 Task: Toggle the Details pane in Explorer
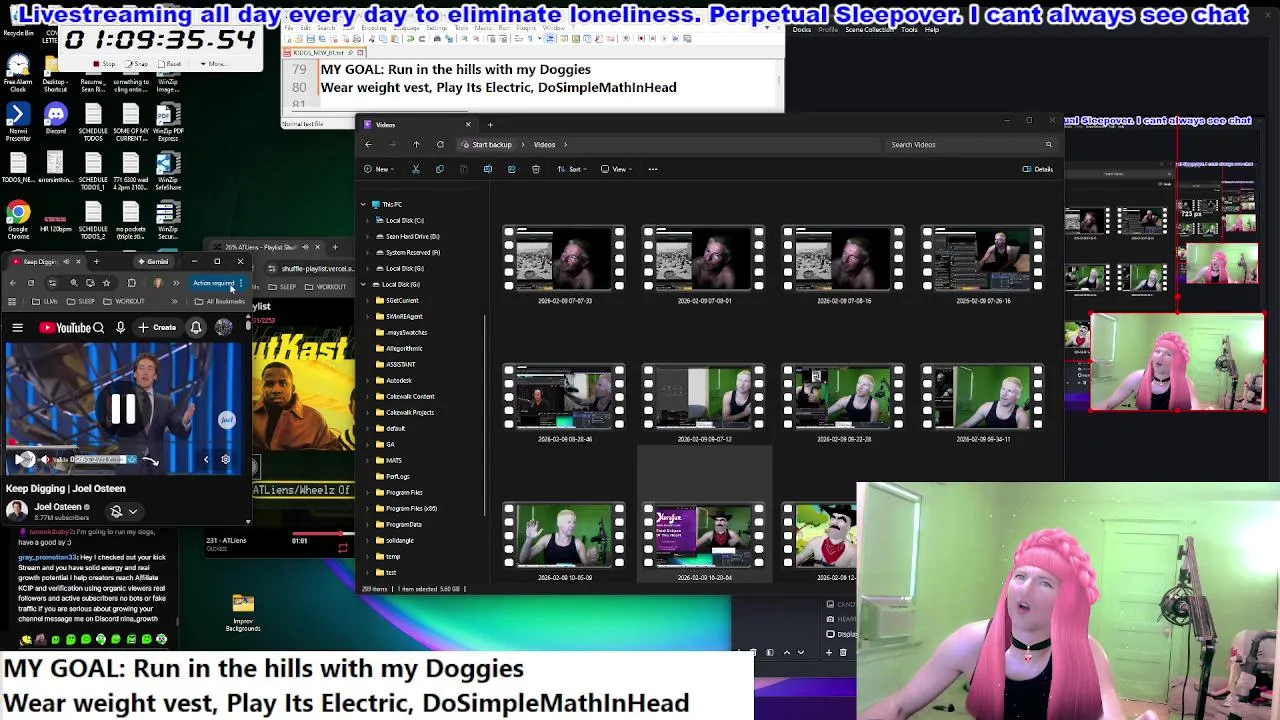[x=1038, y=169]
